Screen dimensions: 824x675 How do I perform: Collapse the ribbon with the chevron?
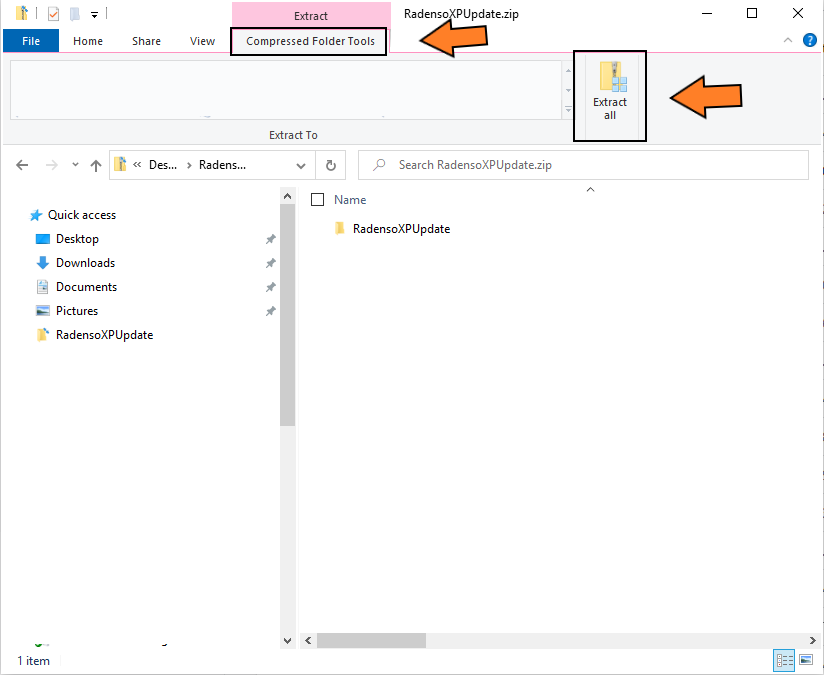pos(788,40)
